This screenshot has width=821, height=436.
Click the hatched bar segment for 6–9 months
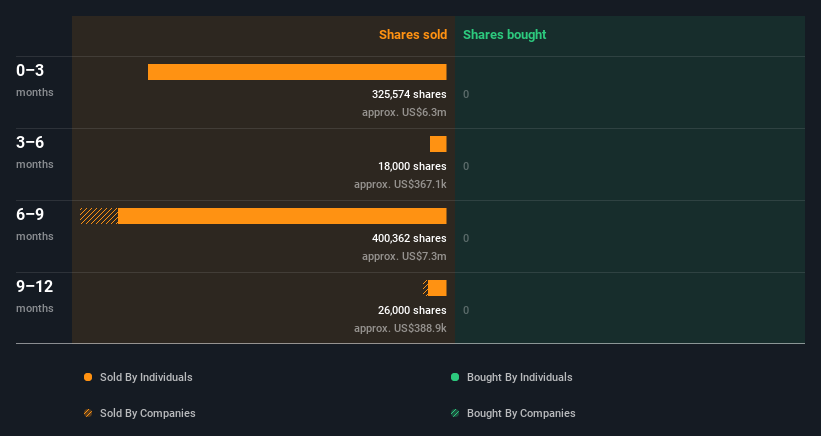click(x=99, y=216)
